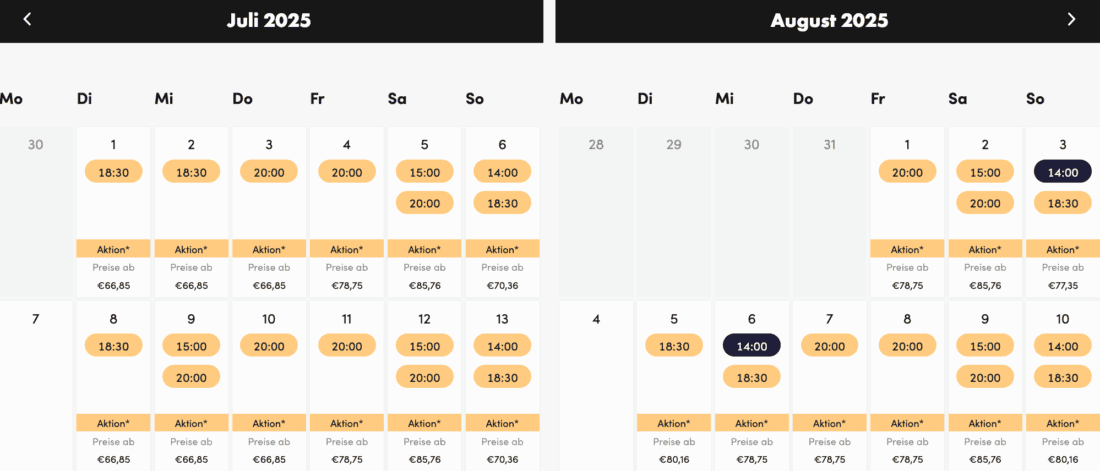Select 20:00 showtime on August 7
This screenshot has width=1100, height=471.
point(829,346)
